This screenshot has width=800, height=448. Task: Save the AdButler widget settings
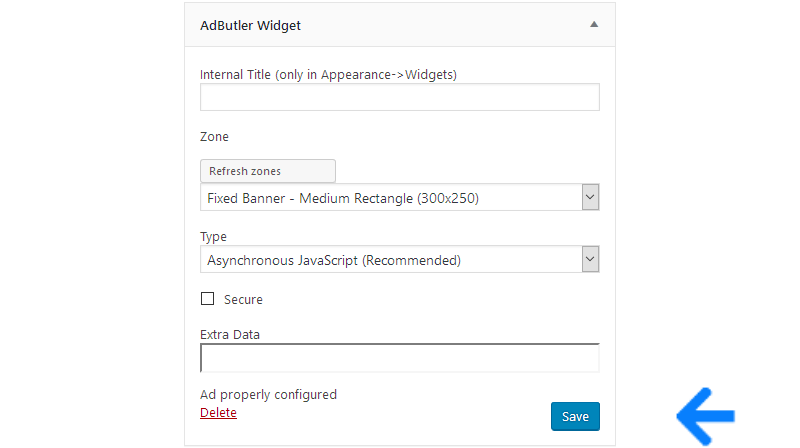click(575, 416)
